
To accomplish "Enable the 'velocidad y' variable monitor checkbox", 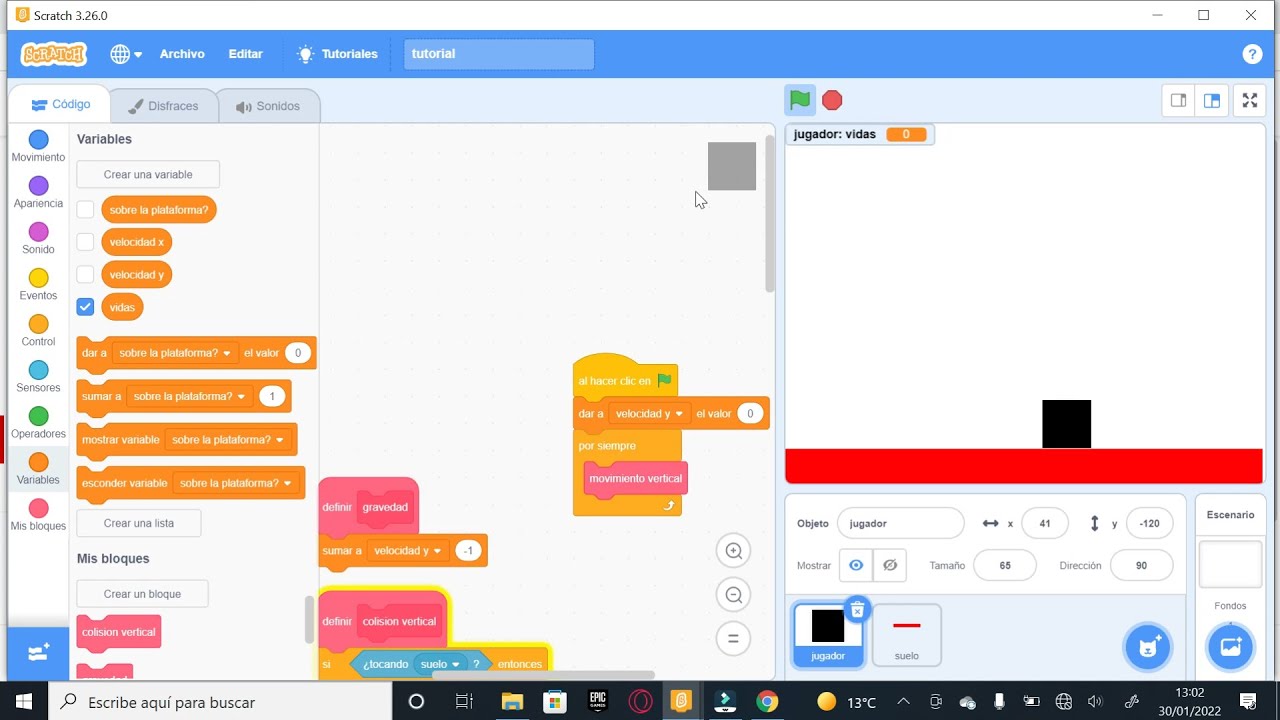I will (x=85, y=274).
